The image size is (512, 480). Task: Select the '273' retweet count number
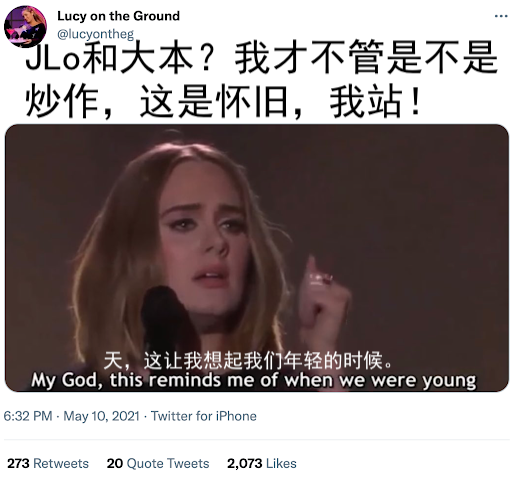click(x=18, y=463)
